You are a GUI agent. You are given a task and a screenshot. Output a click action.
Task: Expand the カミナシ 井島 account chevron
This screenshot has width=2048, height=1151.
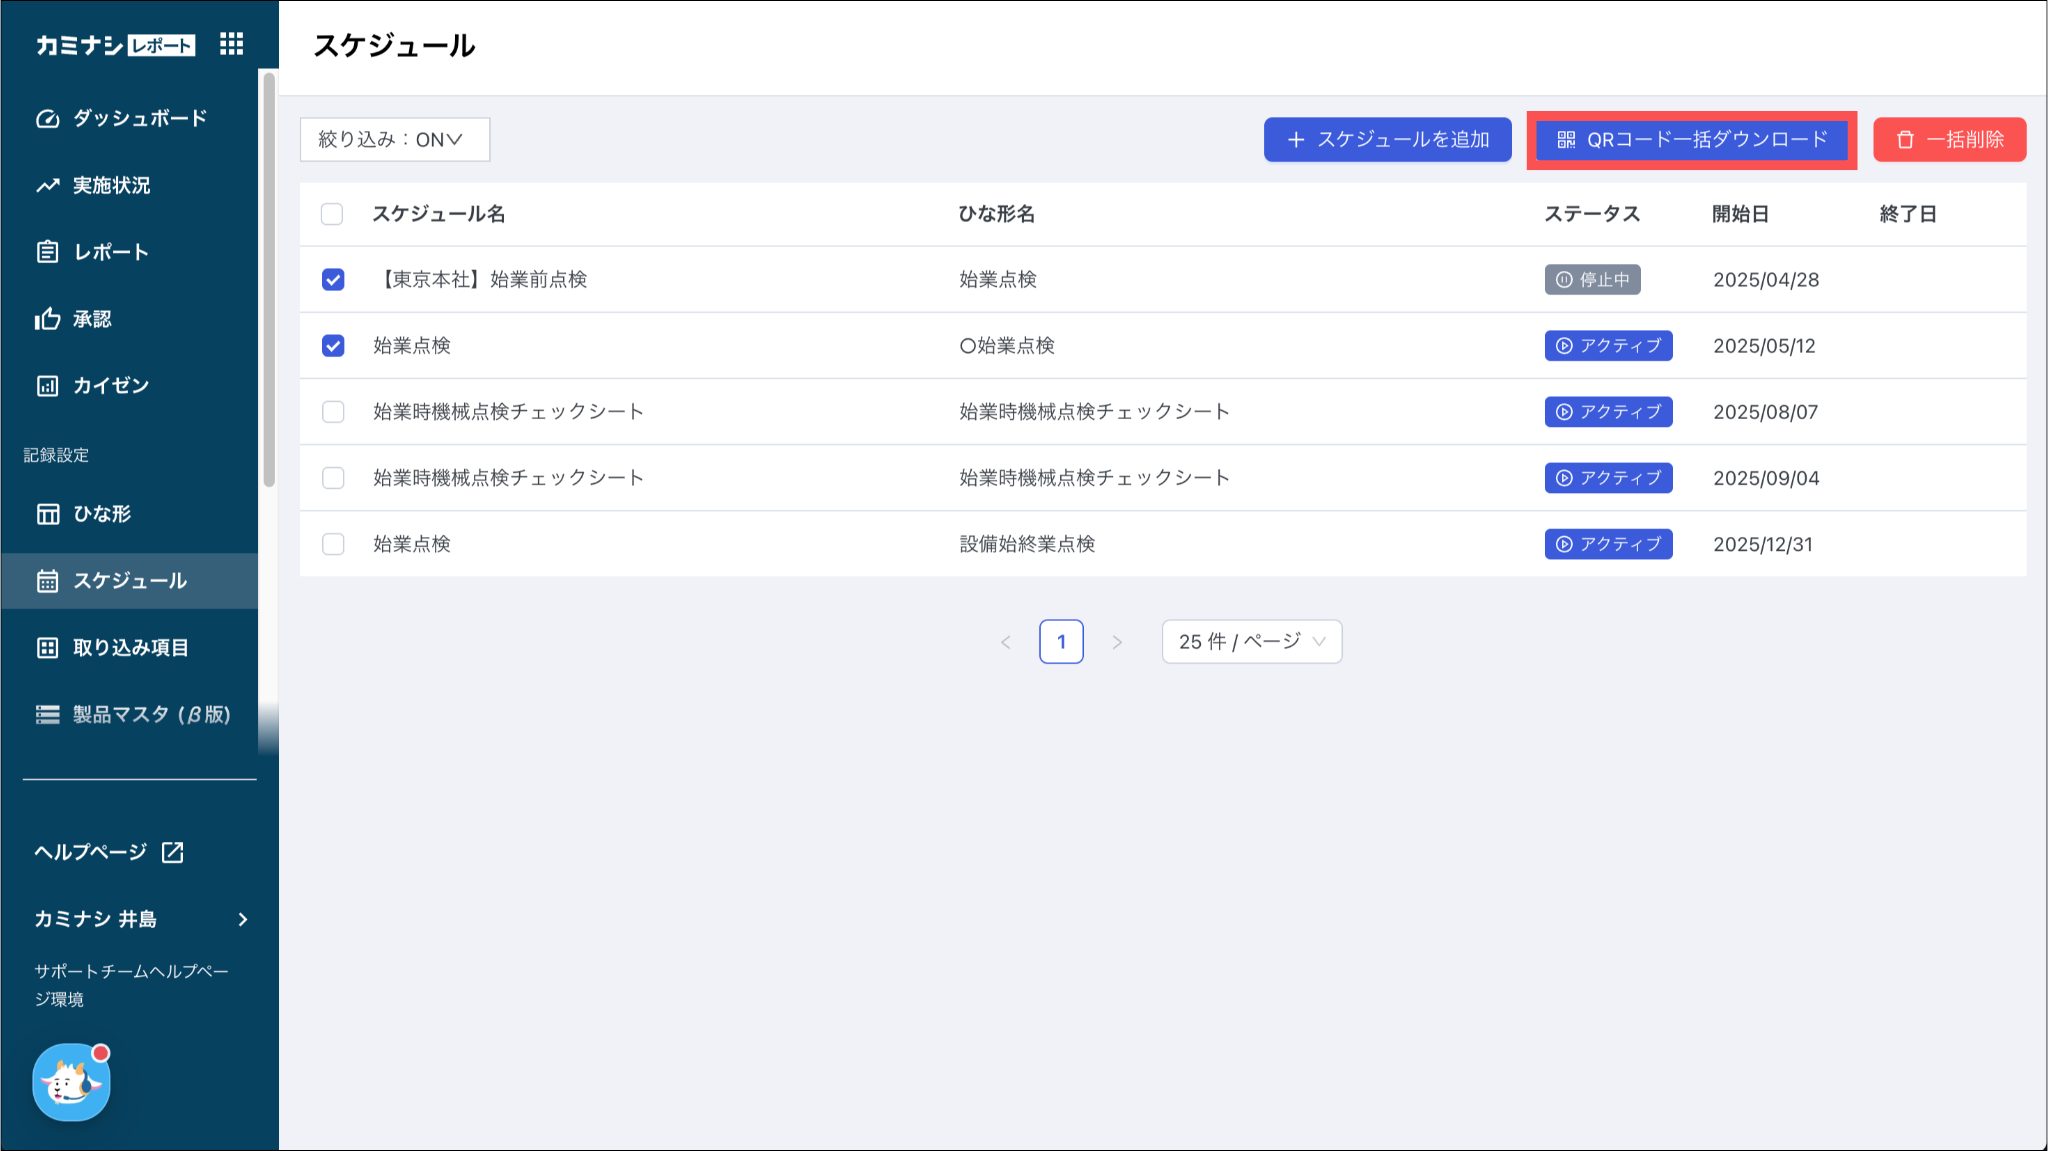click(243, 919)
